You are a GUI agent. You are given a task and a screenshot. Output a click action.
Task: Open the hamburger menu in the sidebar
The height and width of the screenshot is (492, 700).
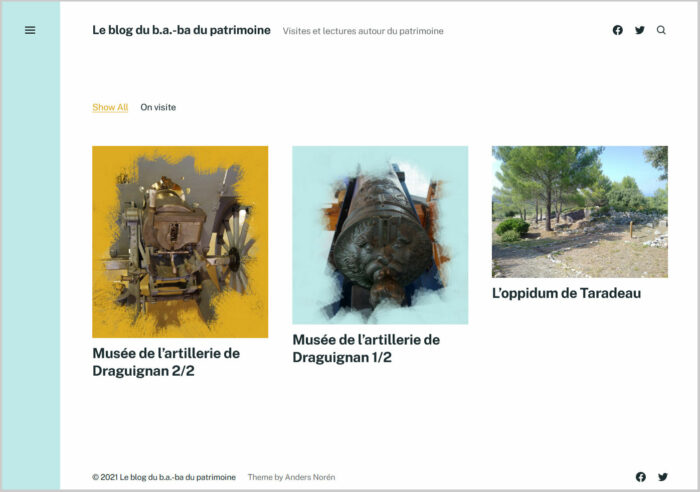point(30,30)
